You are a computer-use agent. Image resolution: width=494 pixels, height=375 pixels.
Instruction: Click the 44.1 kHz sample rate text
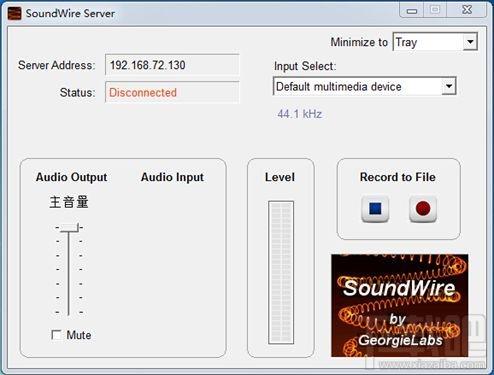pos(300,114)
